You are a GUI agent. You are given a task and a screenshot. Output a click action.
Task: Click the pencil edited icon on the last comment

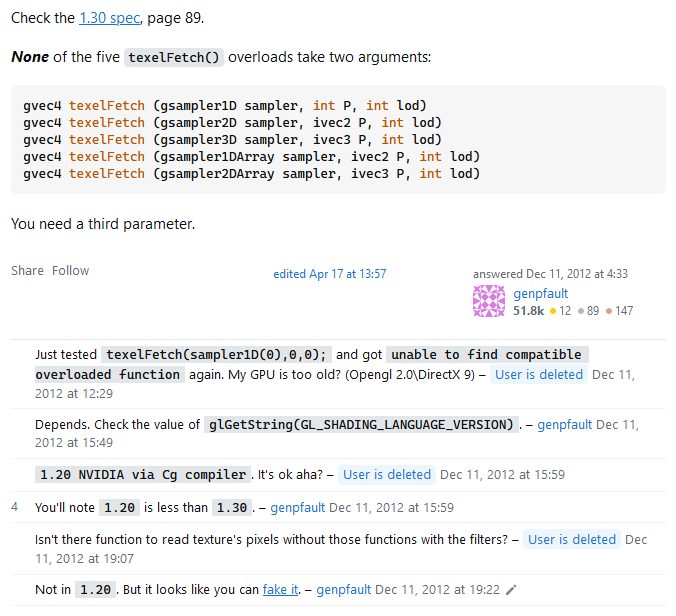(x=512, y=590)
